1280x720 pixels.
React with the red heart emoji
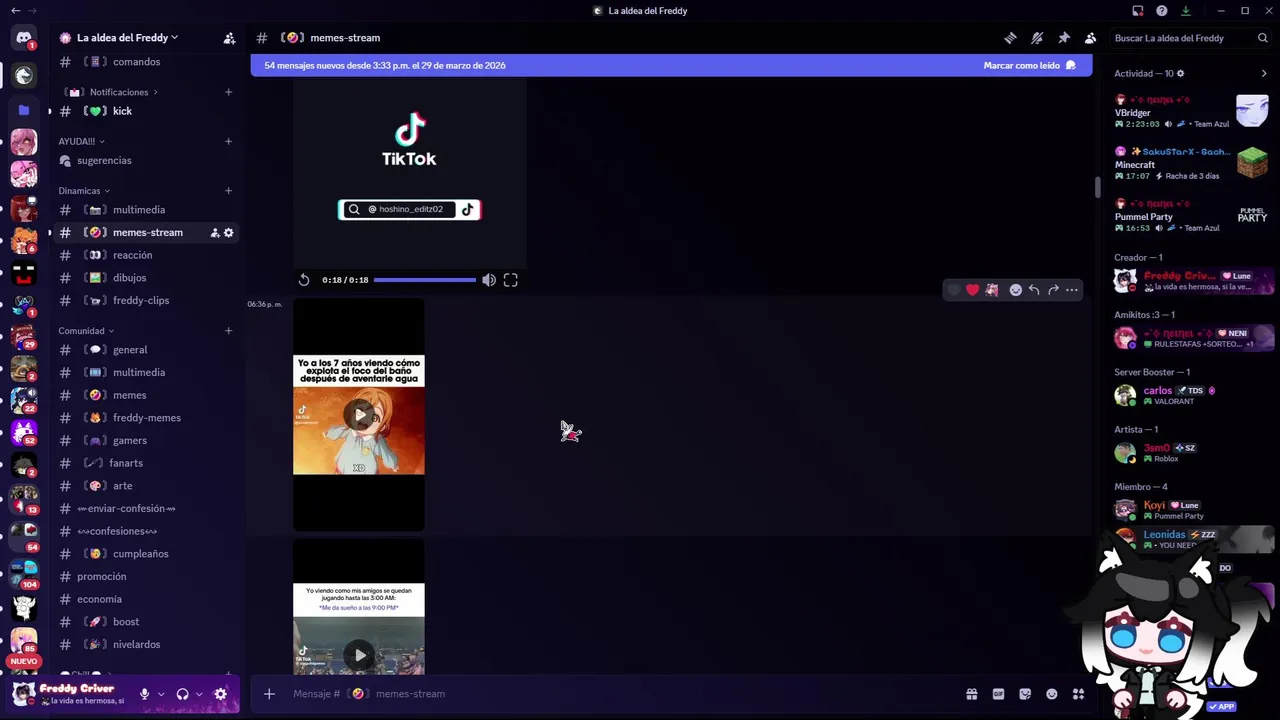click(x=972, y=290)
